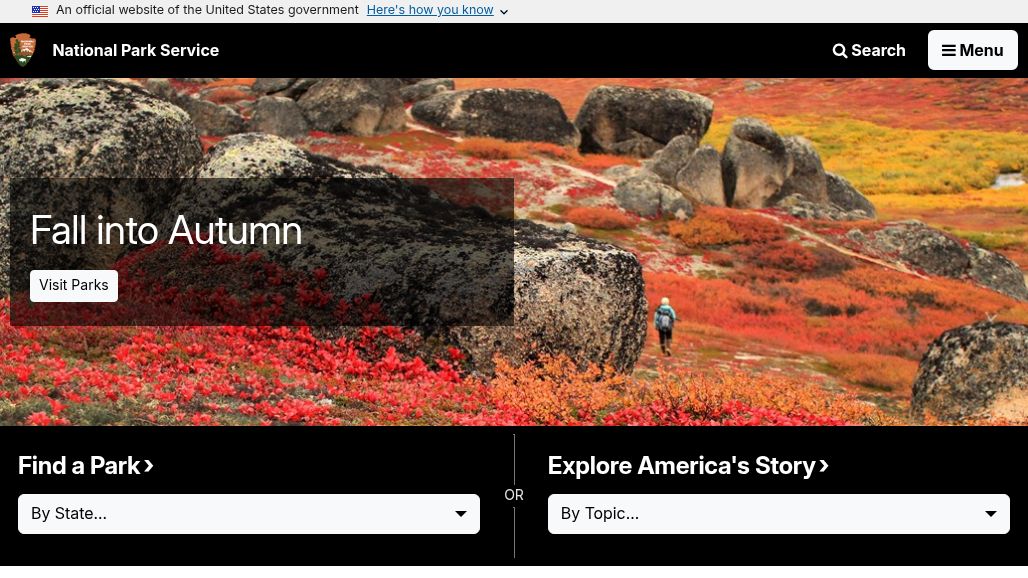Go to the National Park Service home link
Screen dimensions: 1028x578
(135, 50)
